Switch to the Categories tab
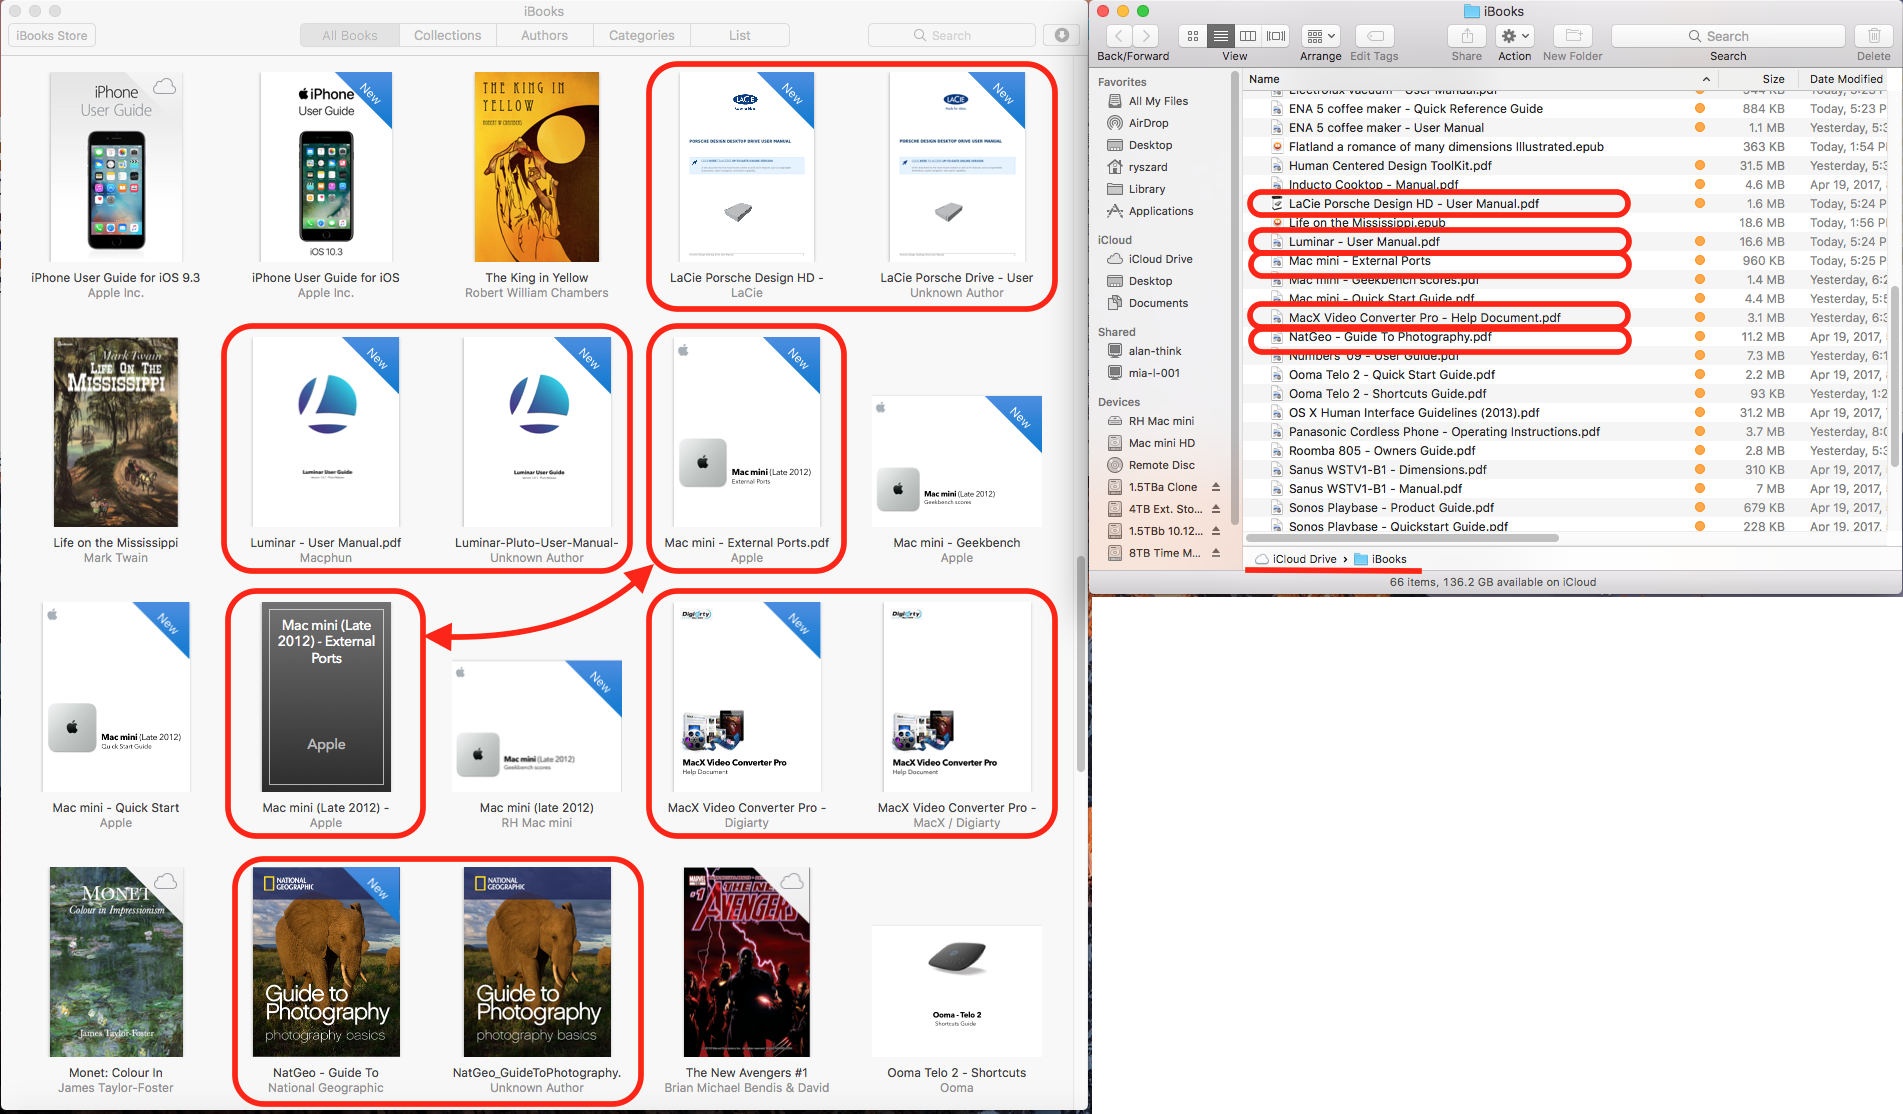 click(x=641, y=35)
